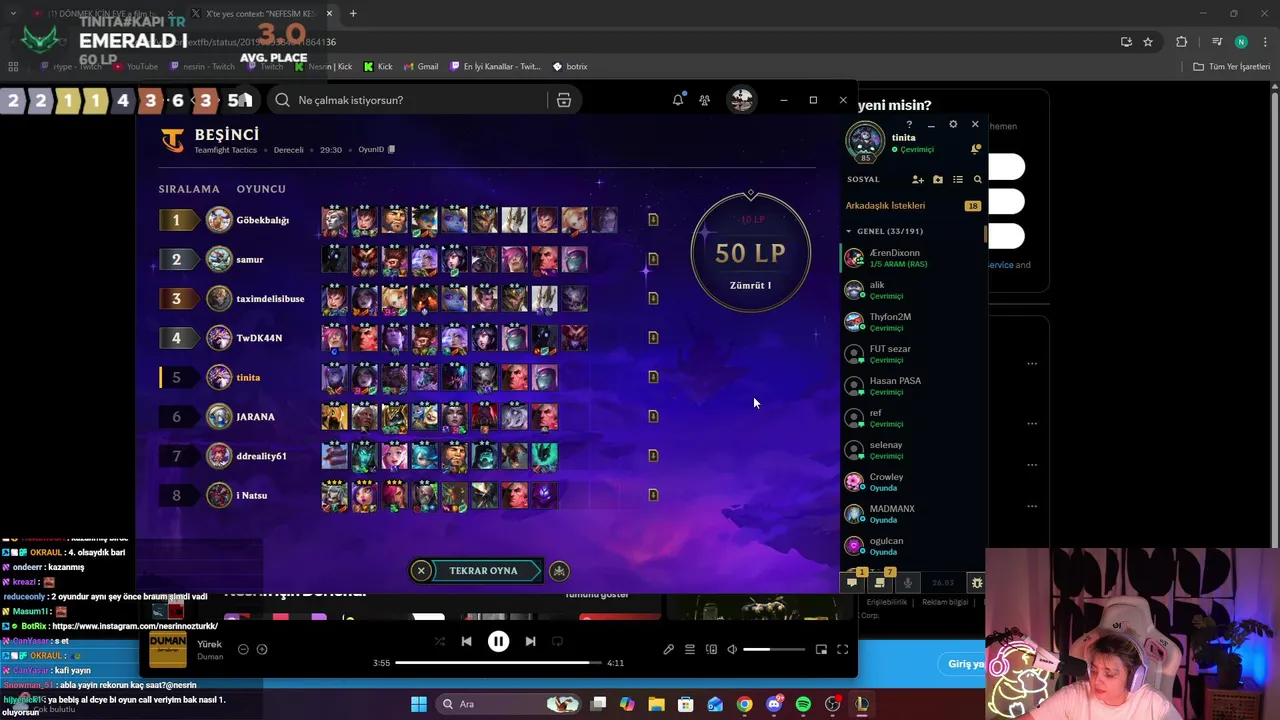Image resolution: width=1280 pixels, height=720 pixels.
Task: Open the missions icon with badge 7
Action: point(881,582)
